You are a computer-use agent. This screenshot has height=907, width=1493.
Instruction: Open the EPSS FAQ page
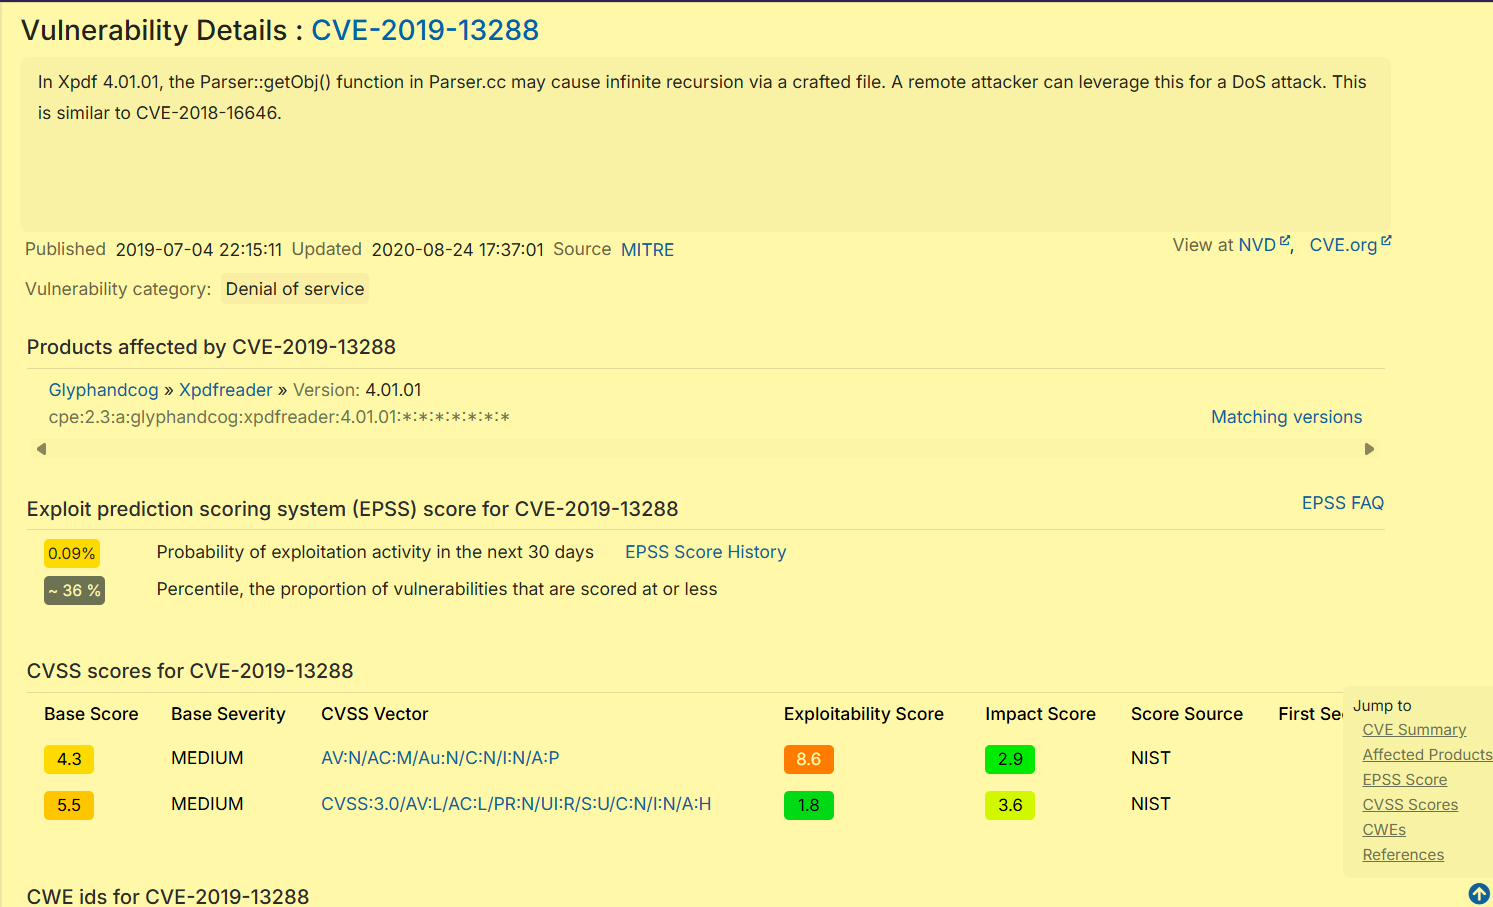pyautogui.click(x=1342, y=503)
